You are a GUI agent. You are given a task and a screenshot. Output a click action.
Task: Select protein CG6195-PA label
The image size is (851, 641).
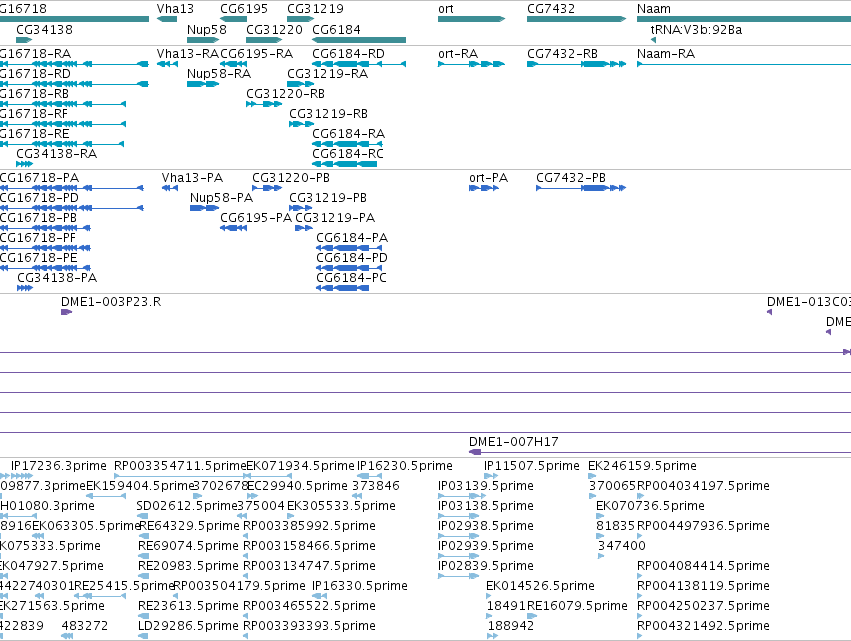[x=256, y=218]
